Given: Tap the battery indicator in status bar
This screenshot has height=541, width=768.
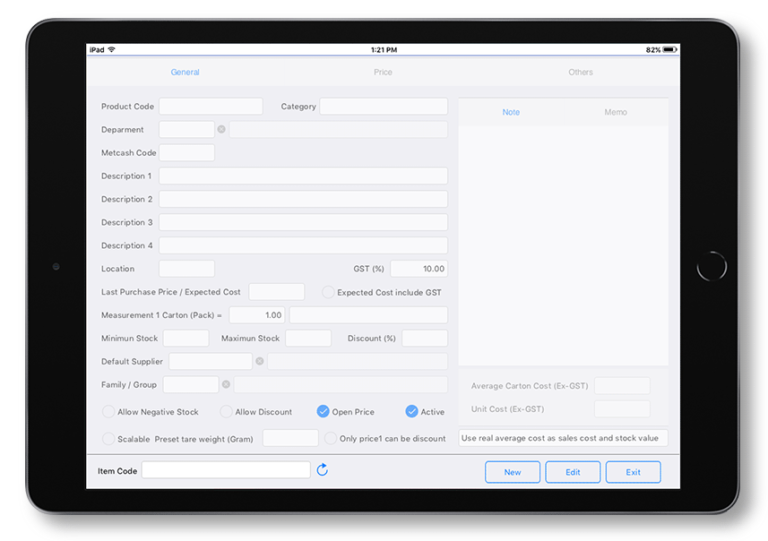Looking at the screenshot, I should coord(669,49).
